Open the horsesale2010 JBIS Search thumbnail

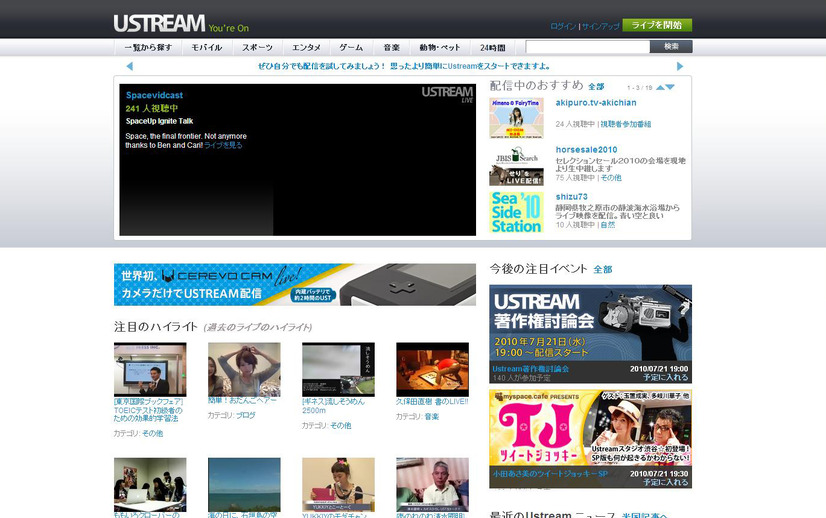[516, 165]
